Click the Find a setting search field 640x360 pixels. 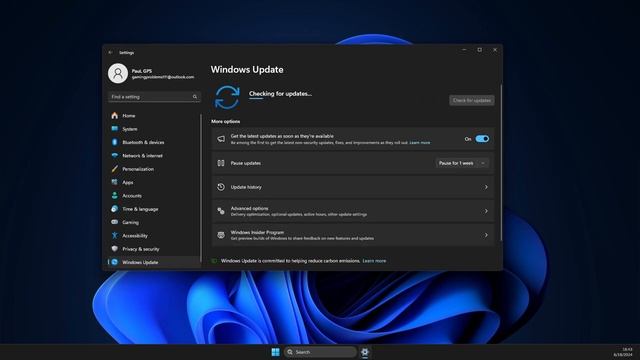[x=154, y=97]
